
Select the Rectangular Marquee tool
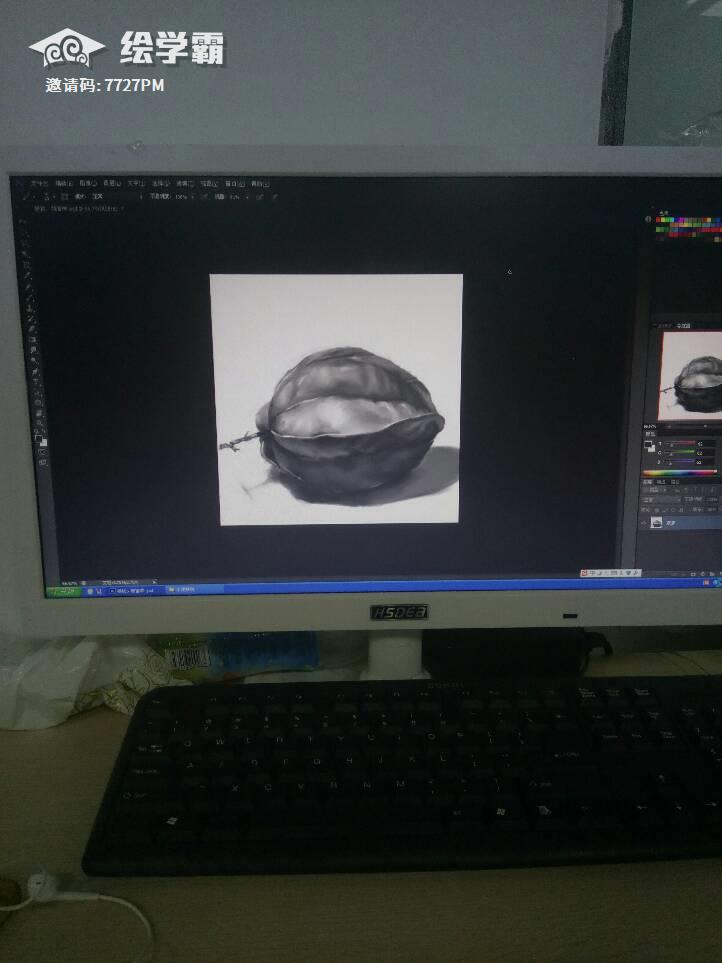(23, 233)
